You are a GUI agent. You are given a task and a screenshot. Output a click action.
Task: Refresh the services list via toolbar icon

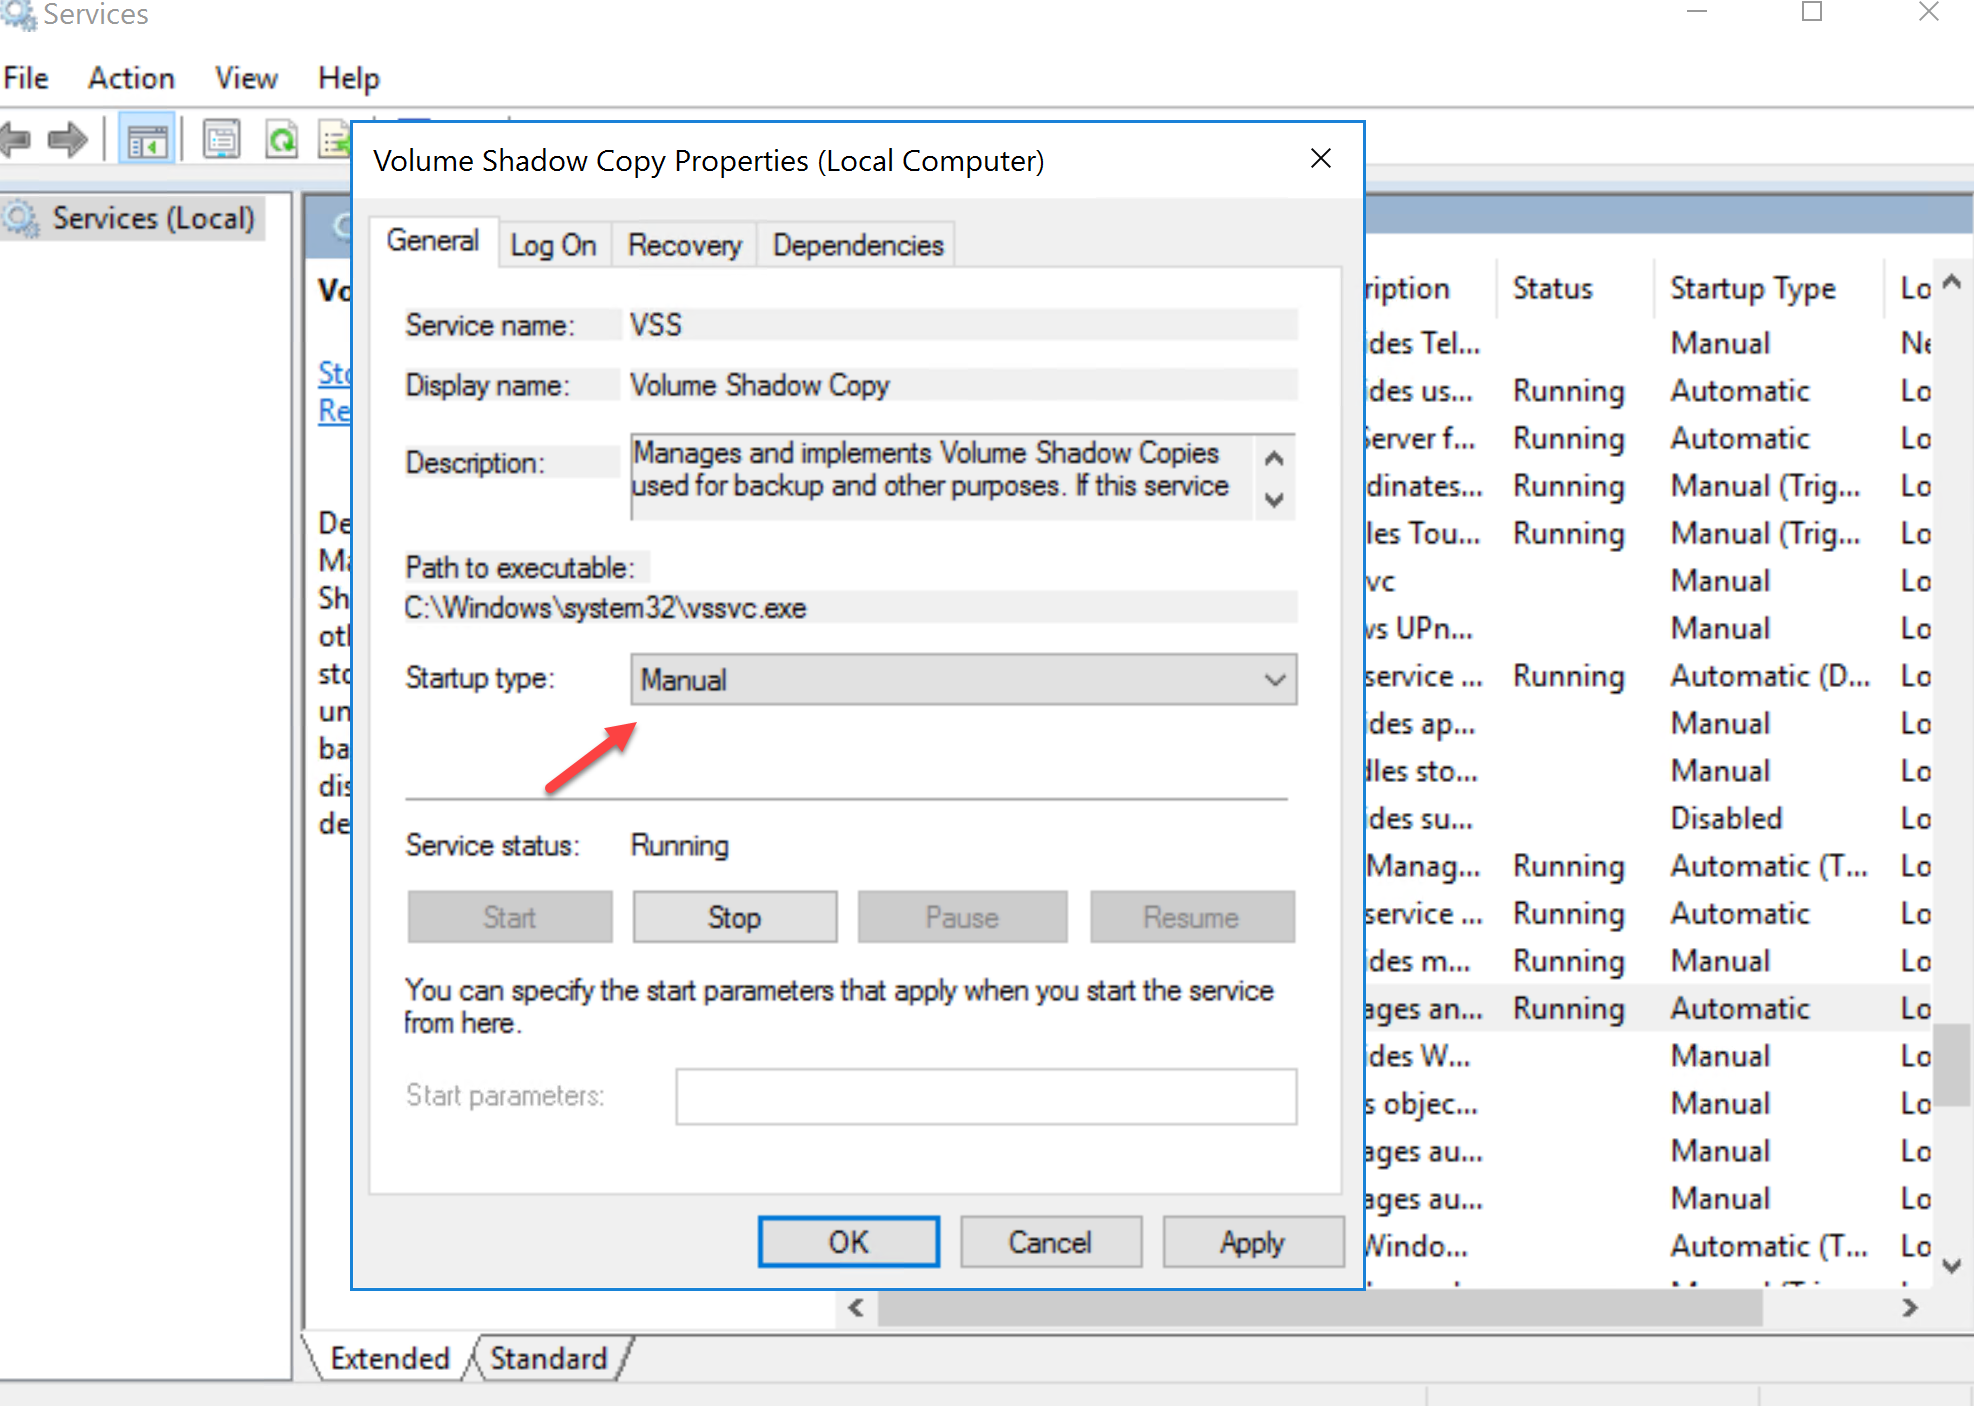coord(282,139)
